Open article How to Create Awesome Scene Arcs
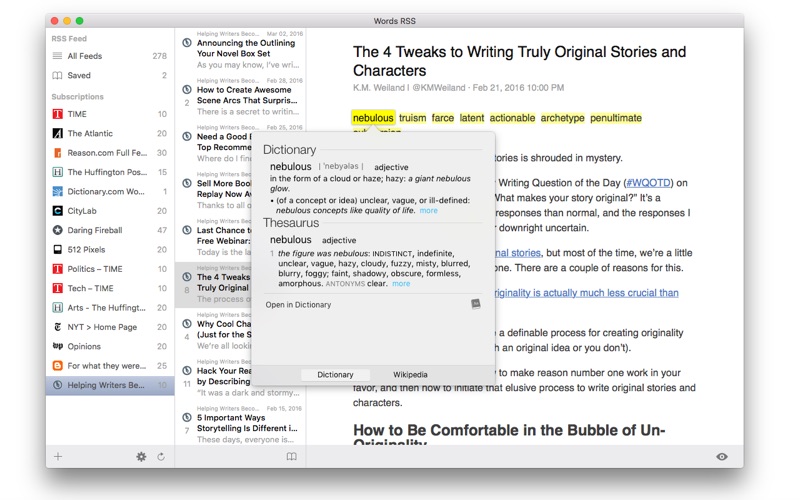Image resolution: width=800 pixels, height=500 pixels. [240, 98]
